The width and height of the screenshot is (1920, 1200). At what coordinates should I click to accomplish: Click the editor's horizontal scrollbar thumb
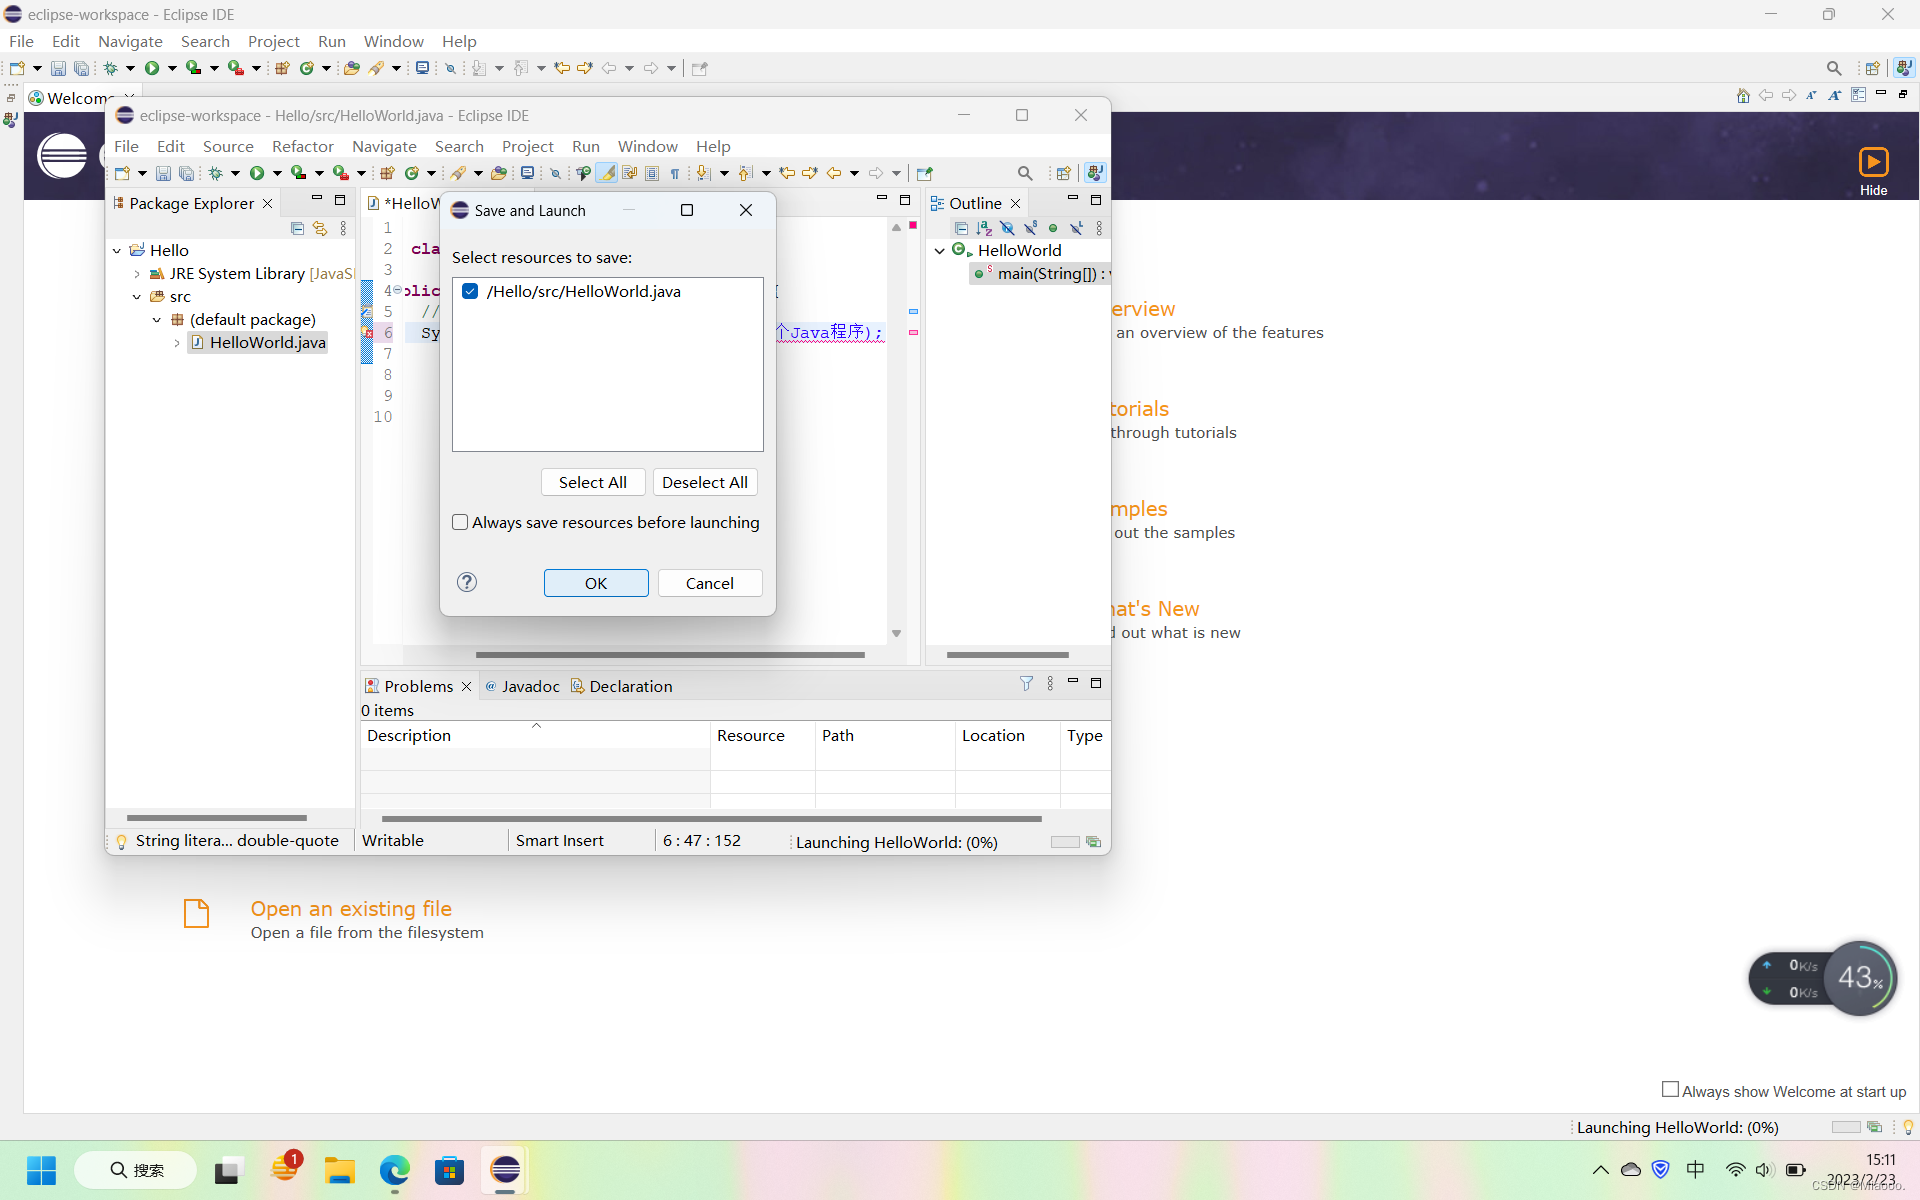tap(670, 655)
